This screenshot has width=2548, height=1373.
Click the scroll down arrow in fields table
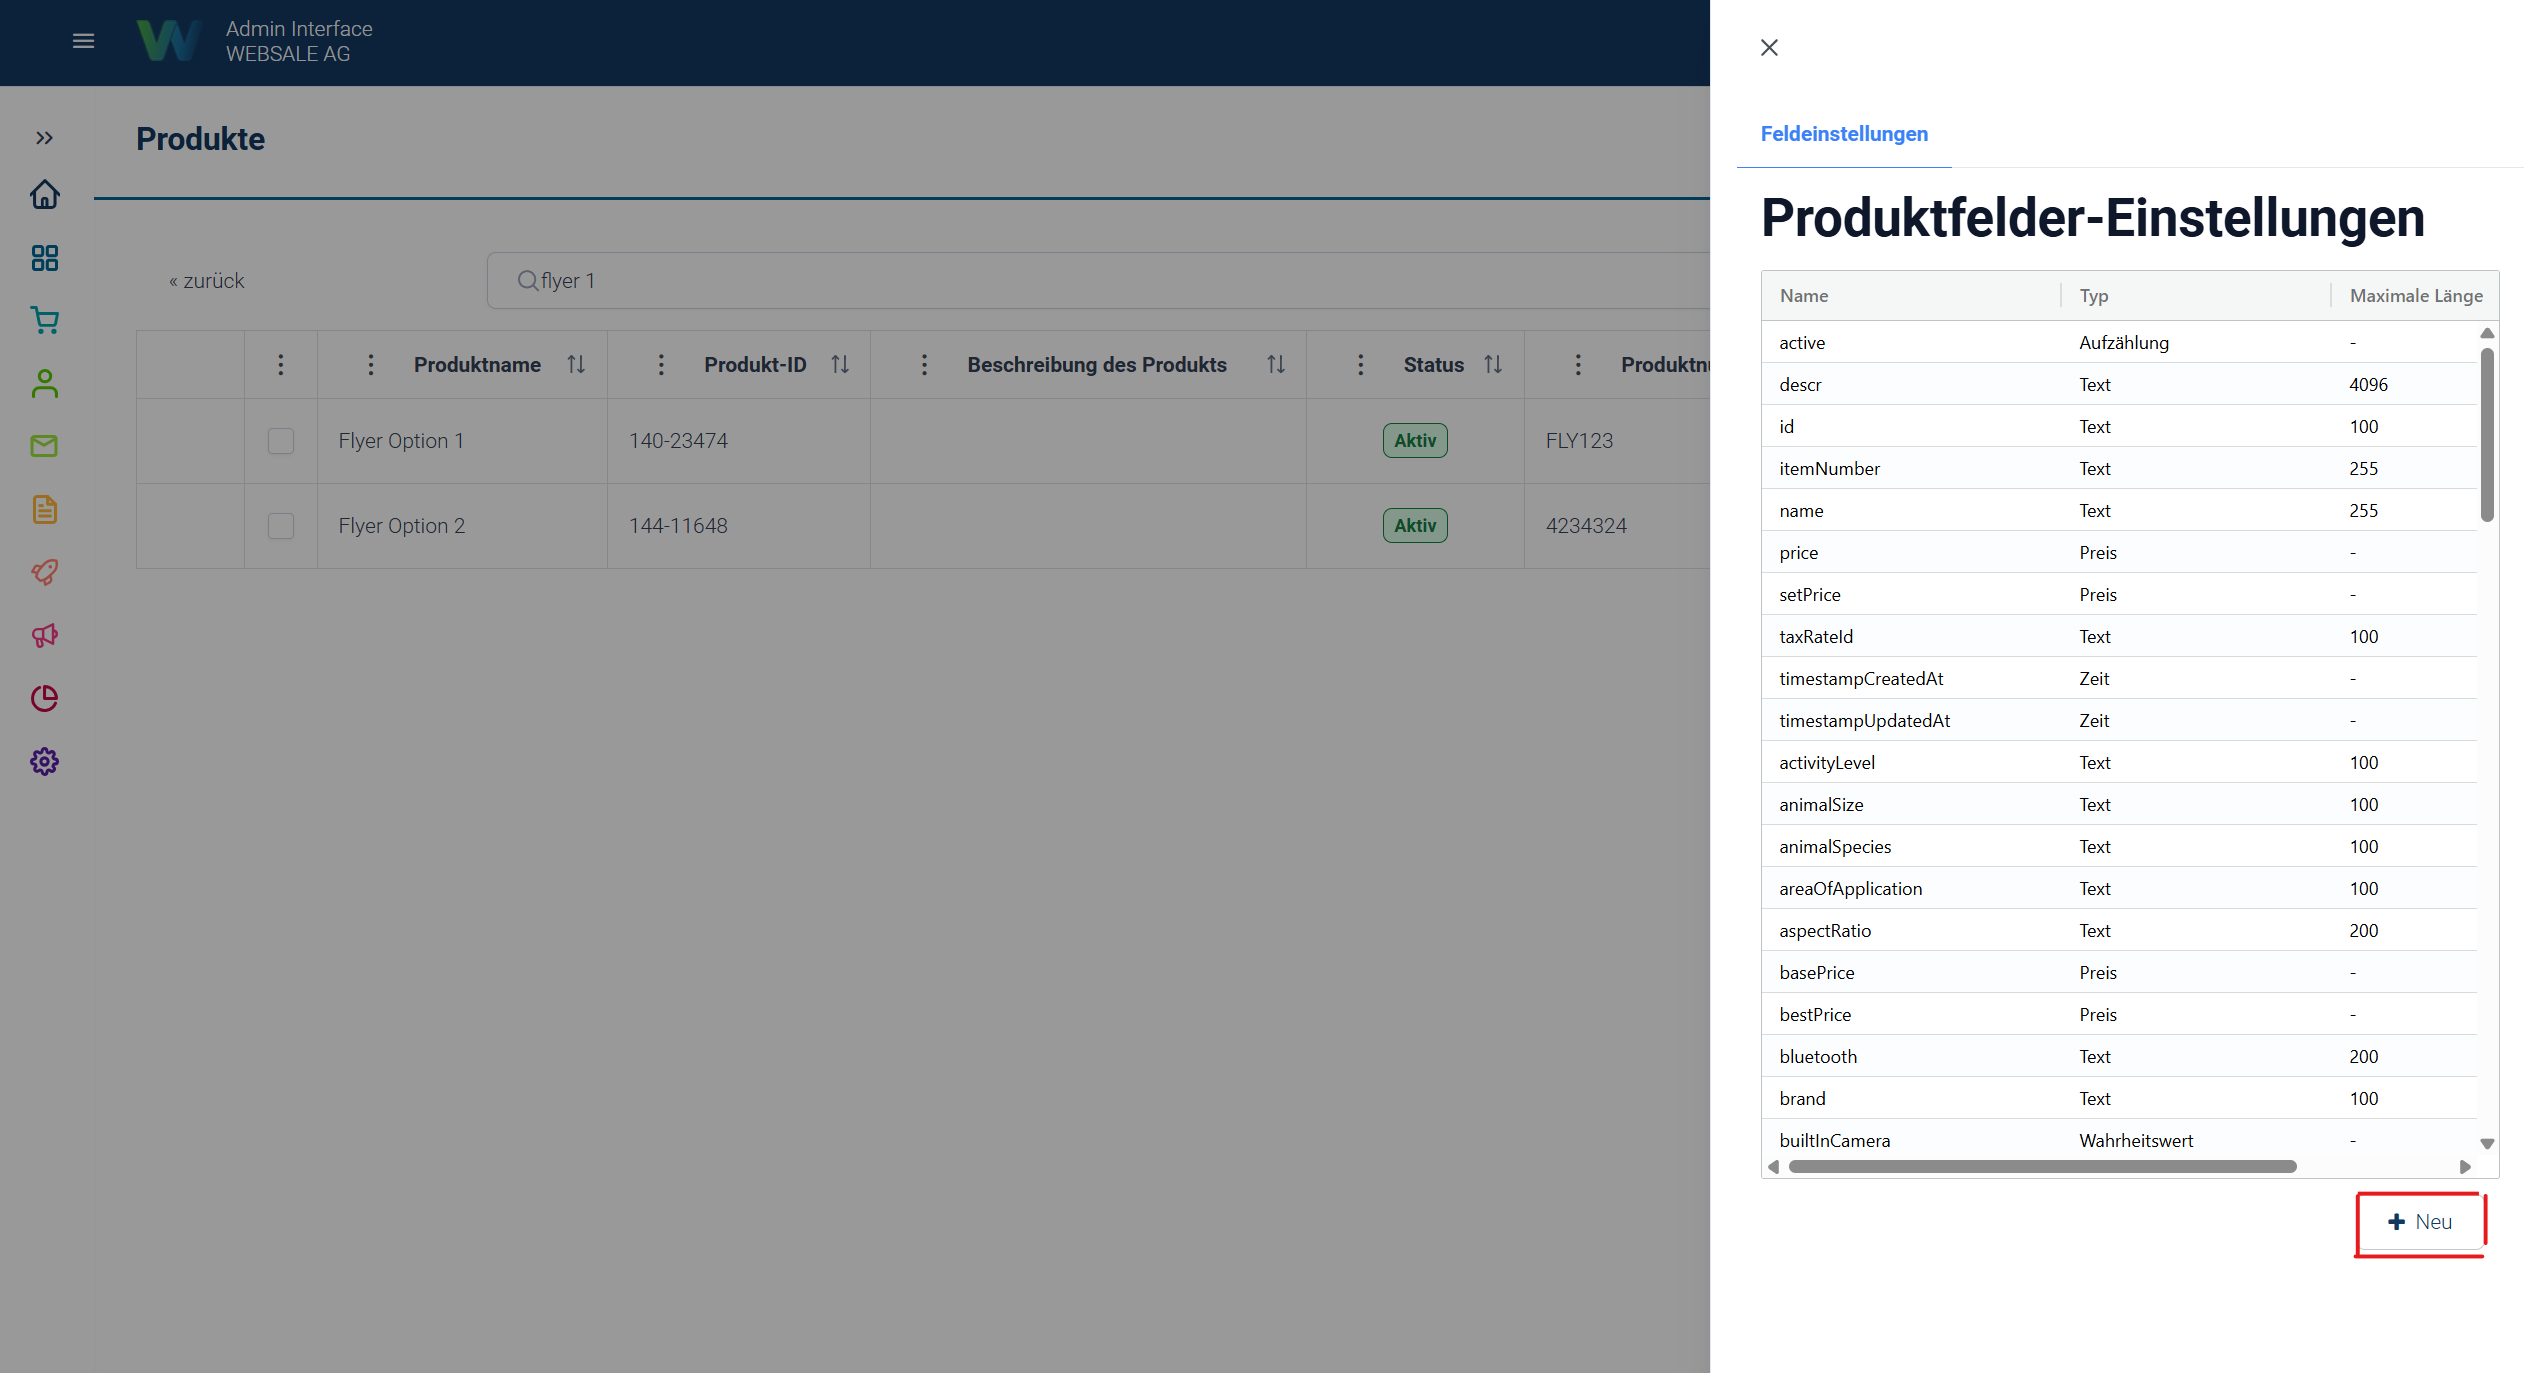2487,1144
